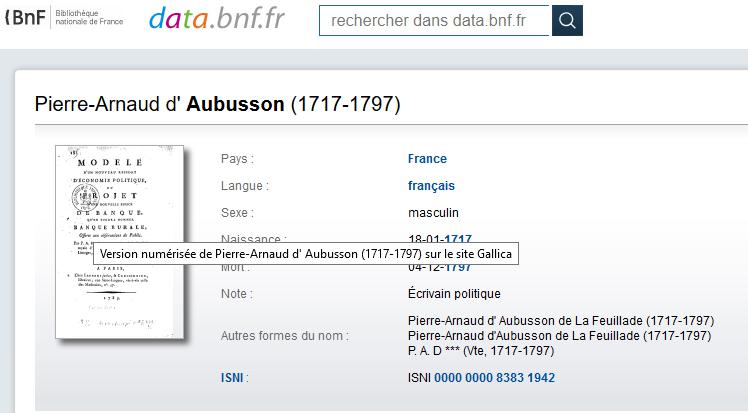This screenshot has width=748, height=413.
Task: Click the Pierre-Arnaud d' Aubusson page title
Action: coord(218,104)
